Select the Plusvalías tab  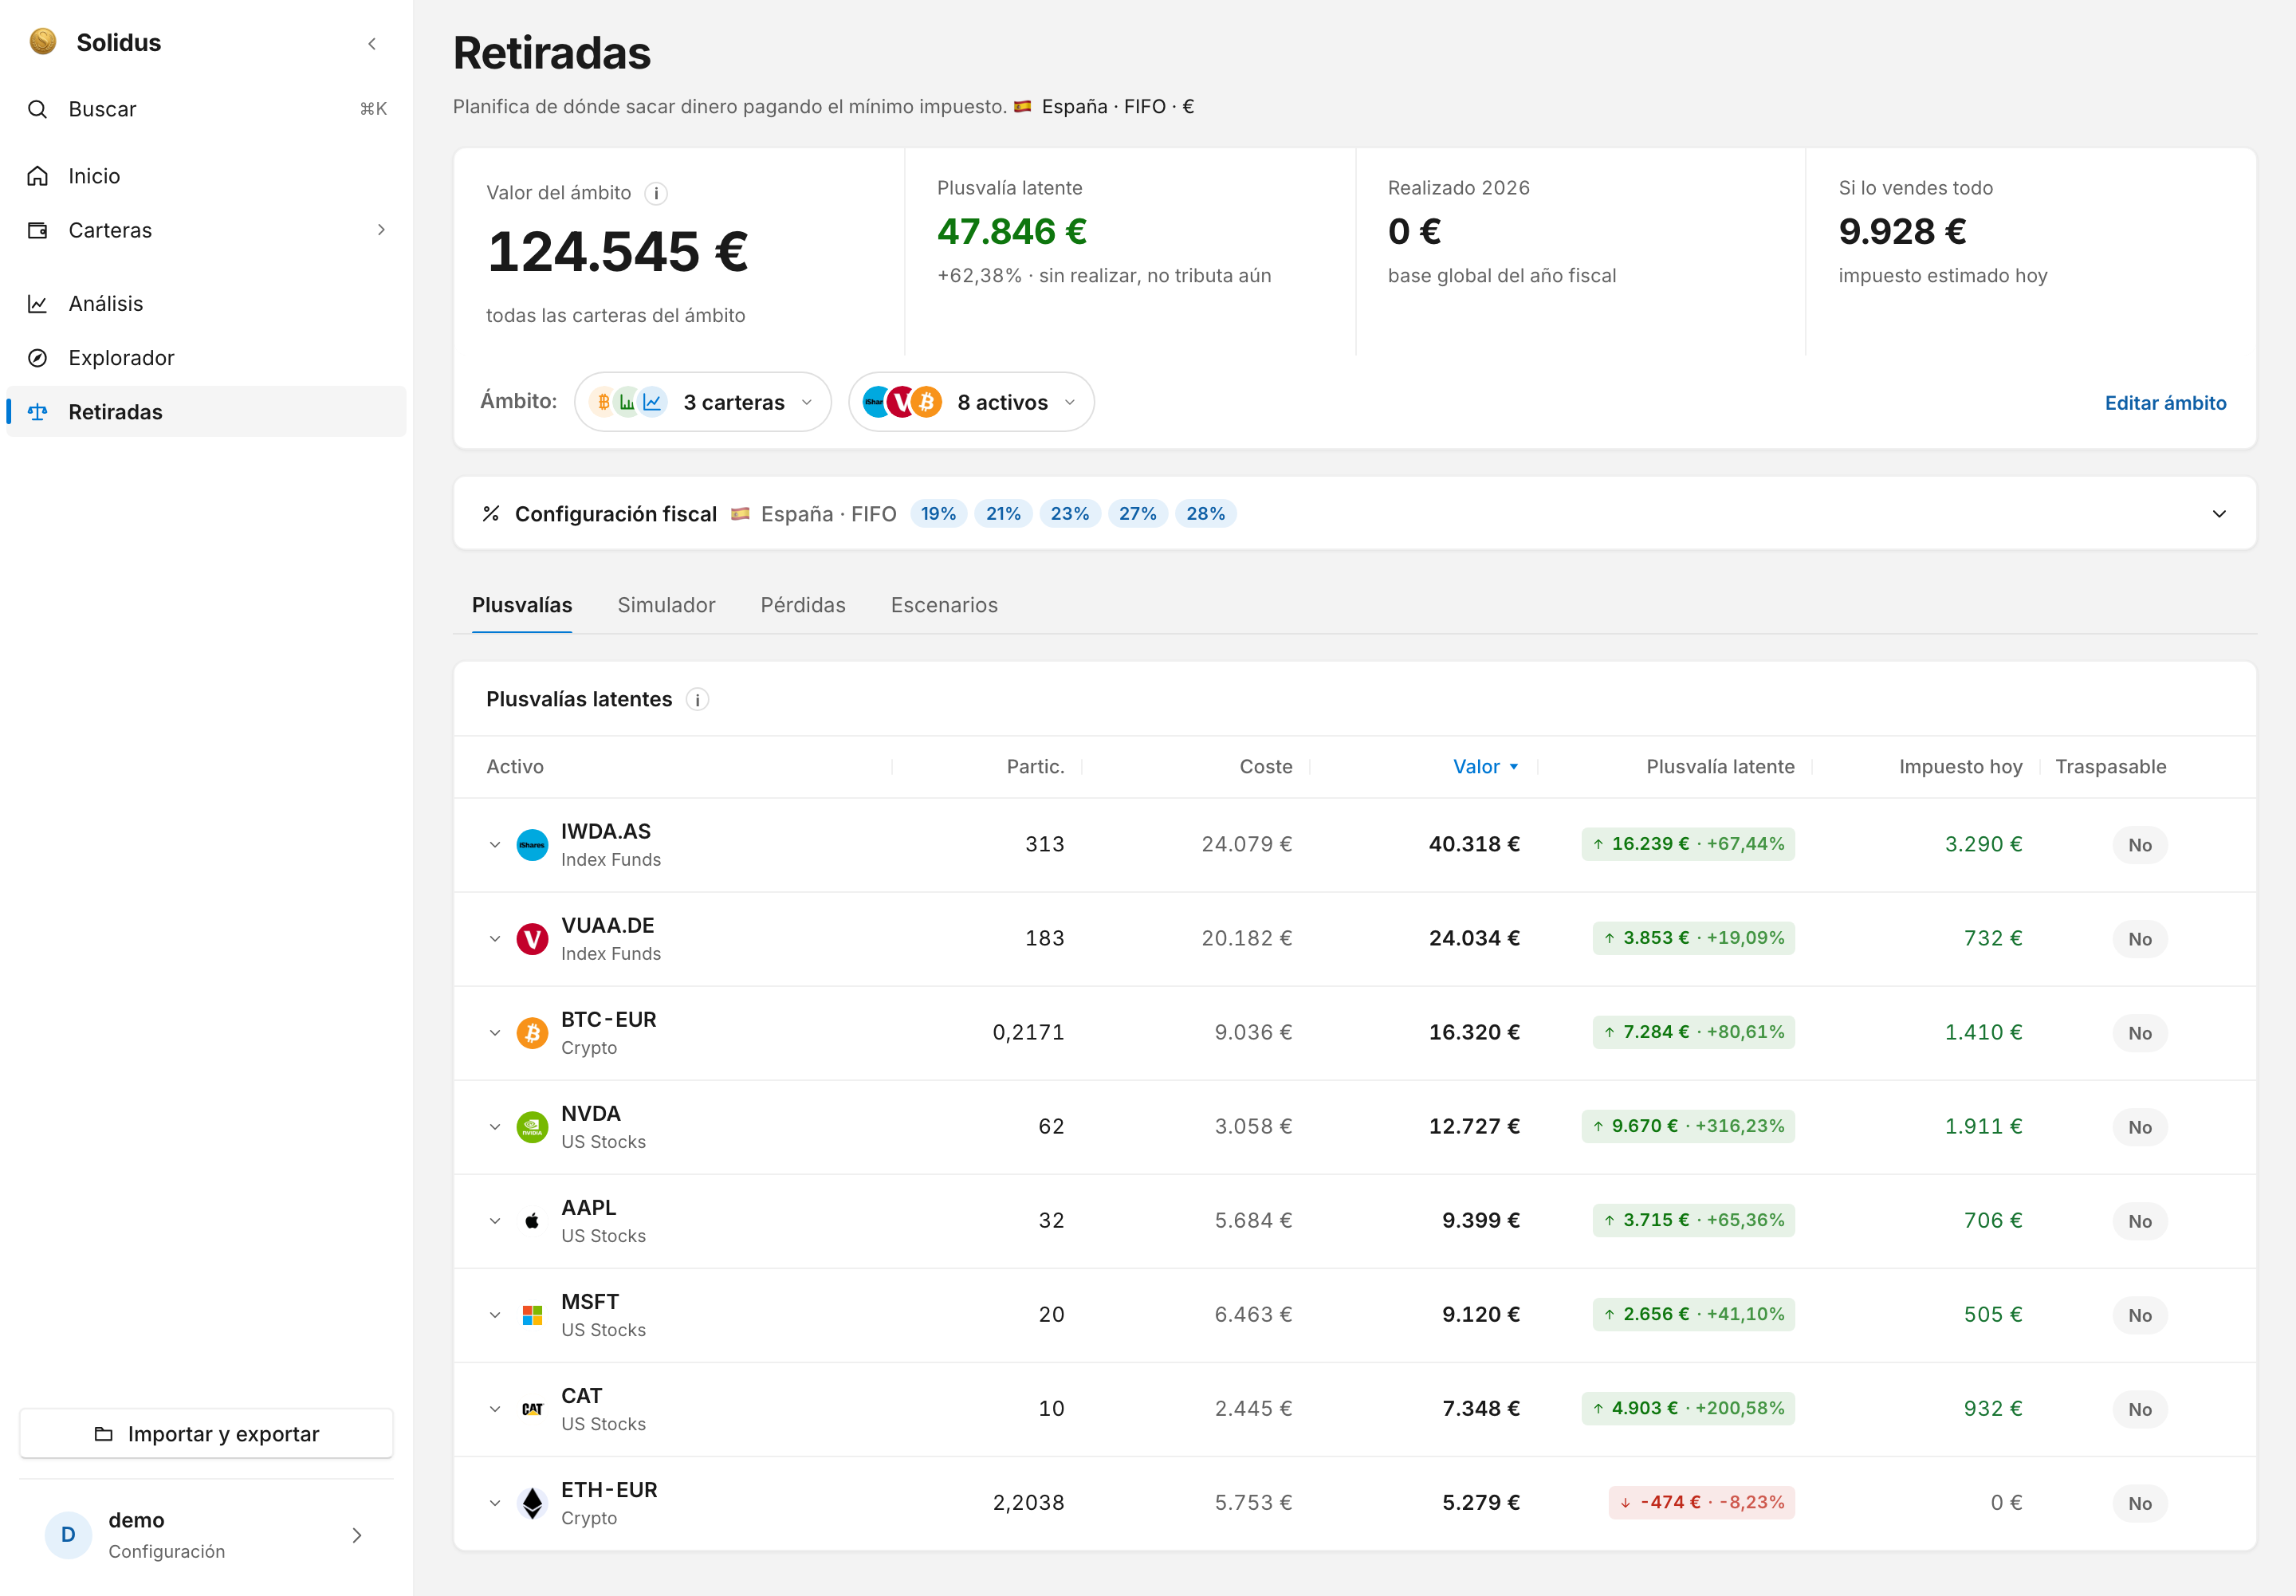522,605
